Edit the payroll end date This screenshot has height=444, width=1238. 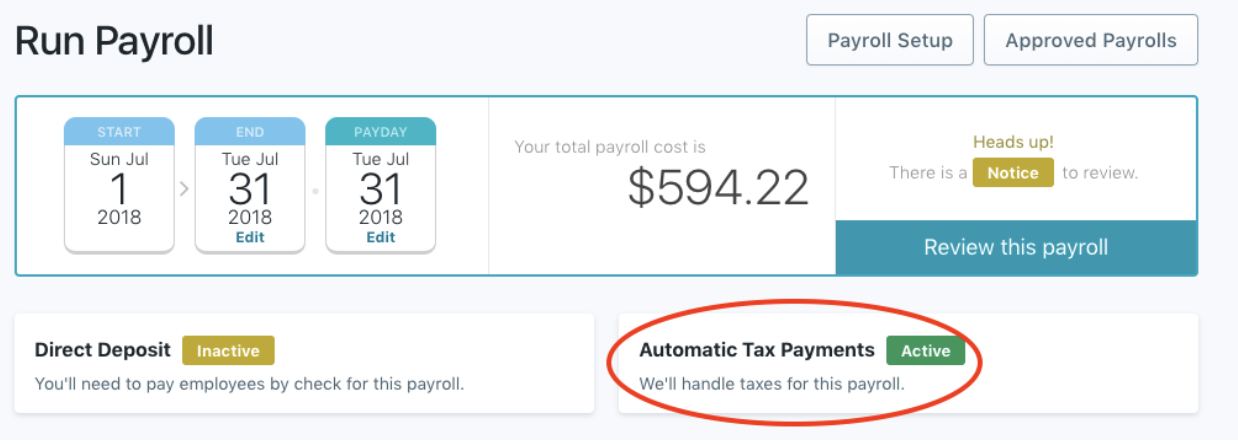click(250, 238)
